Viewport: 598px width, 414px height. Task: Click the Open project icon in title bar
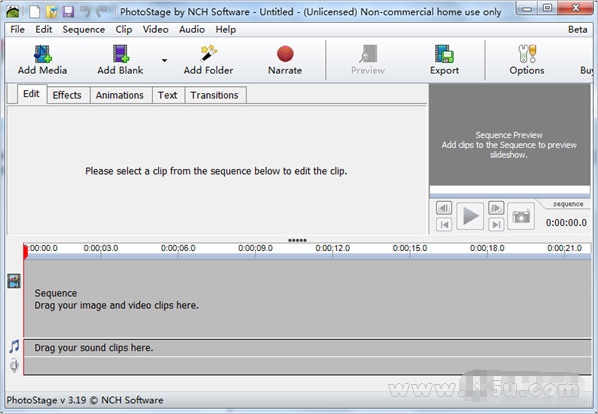click(x=51, y=11)
